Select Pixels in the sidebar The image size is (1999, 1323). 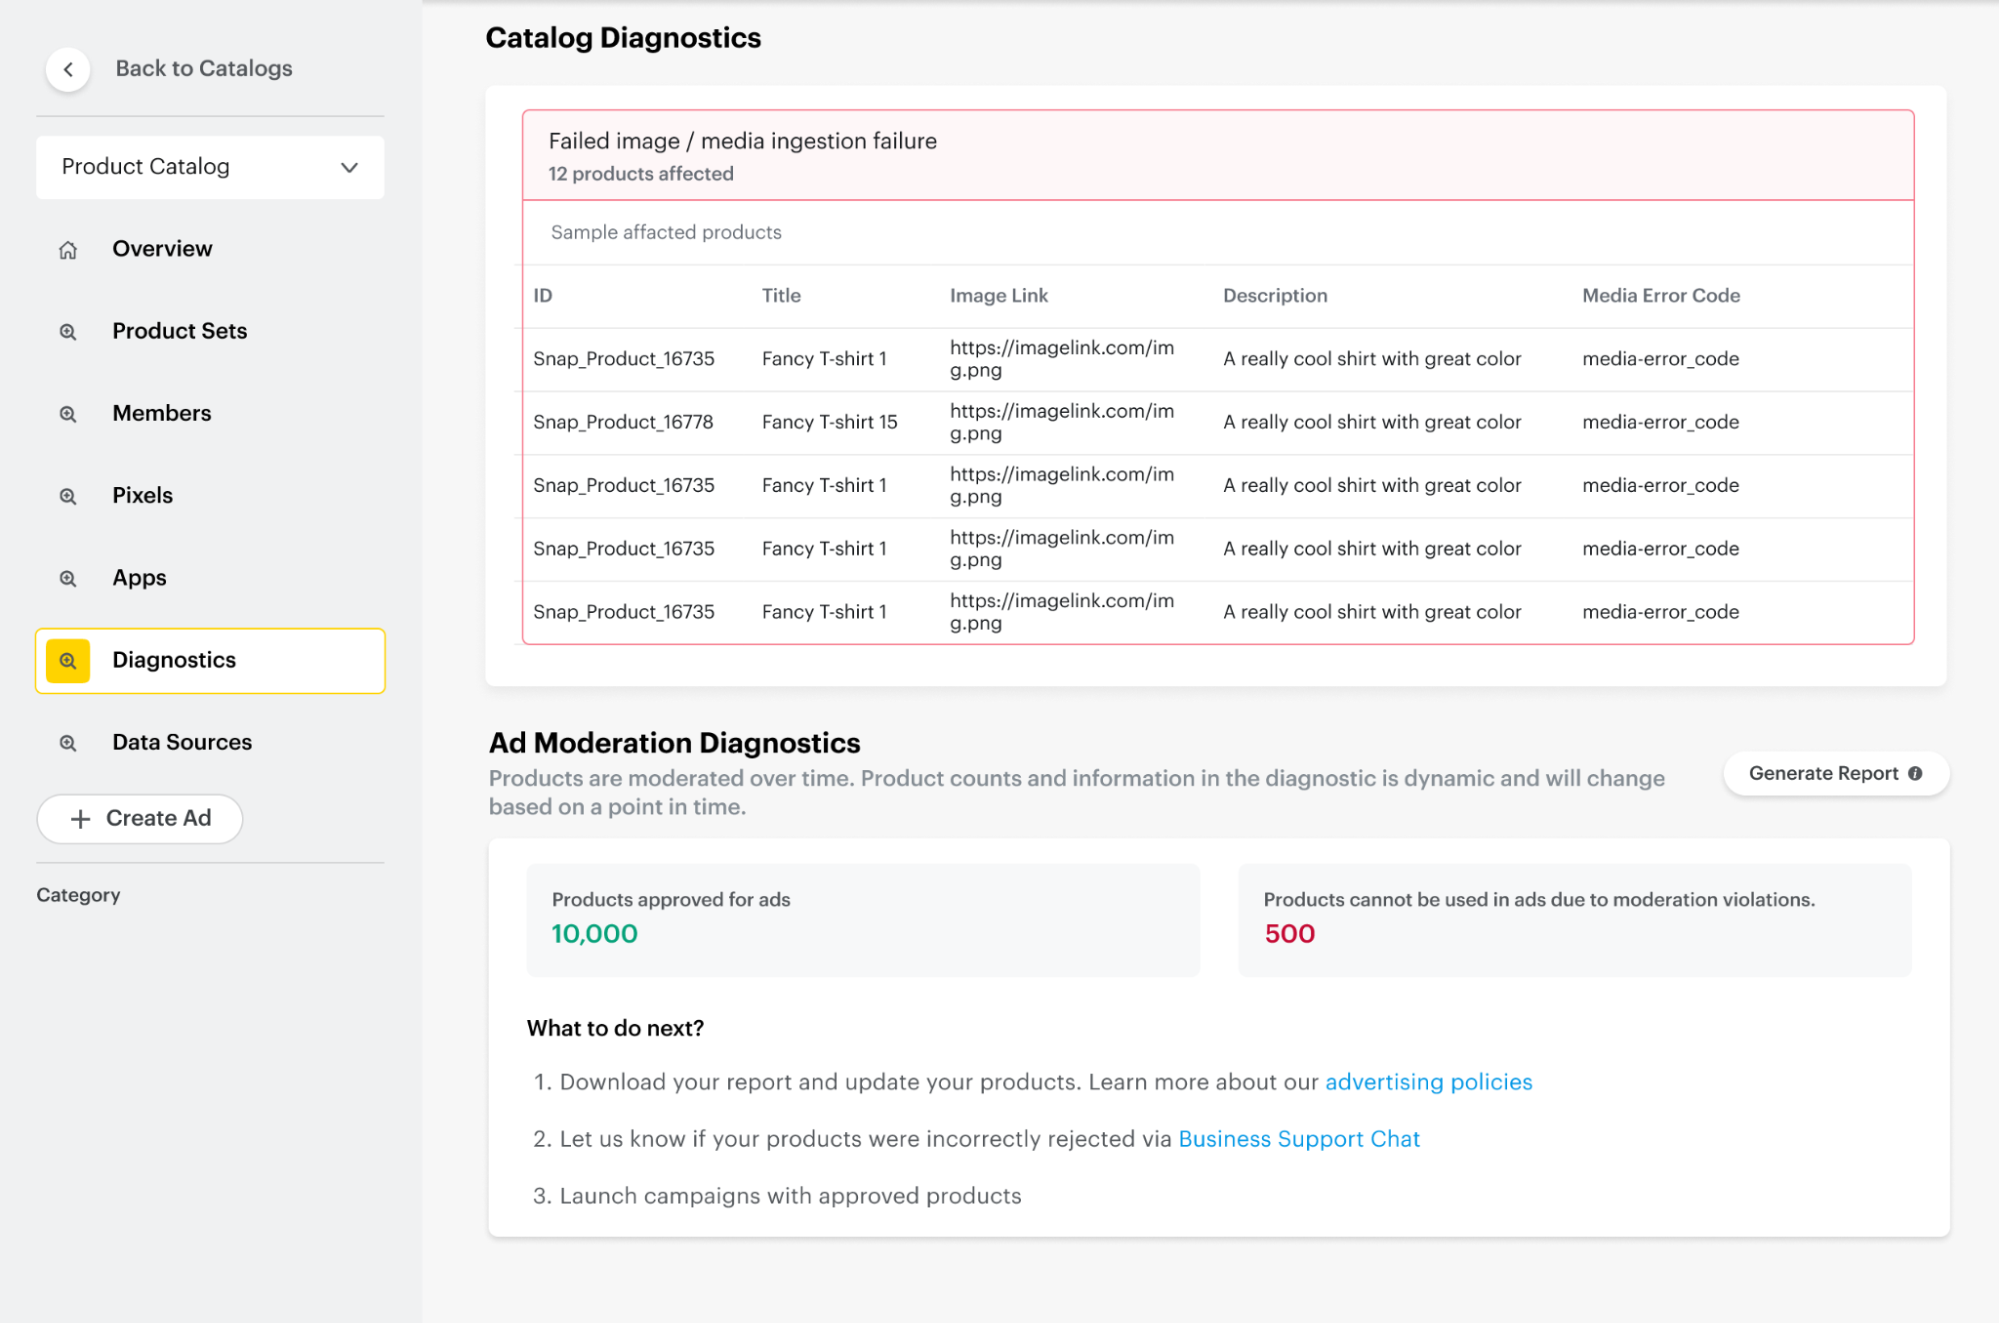coord(142,495)
